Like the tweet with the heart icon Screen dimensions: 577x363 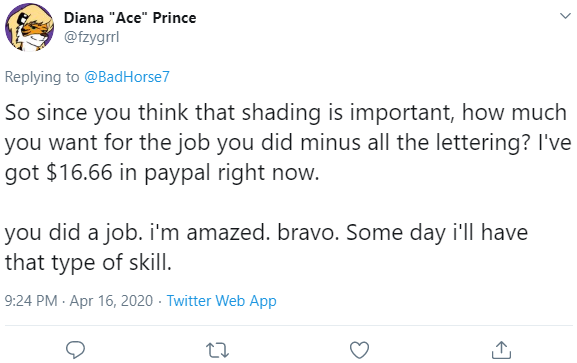[359, 350]
